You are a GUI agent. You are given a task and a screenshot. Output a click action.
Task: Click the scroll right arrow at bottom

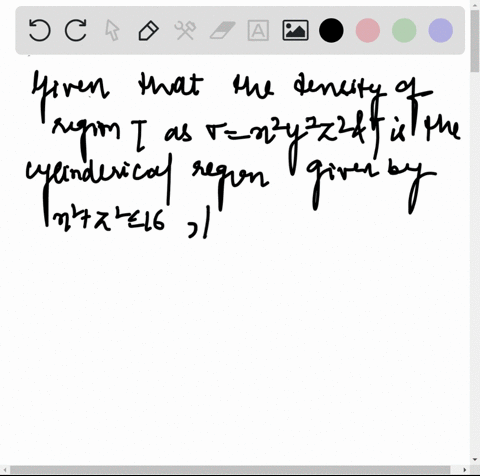pos(466,470)
